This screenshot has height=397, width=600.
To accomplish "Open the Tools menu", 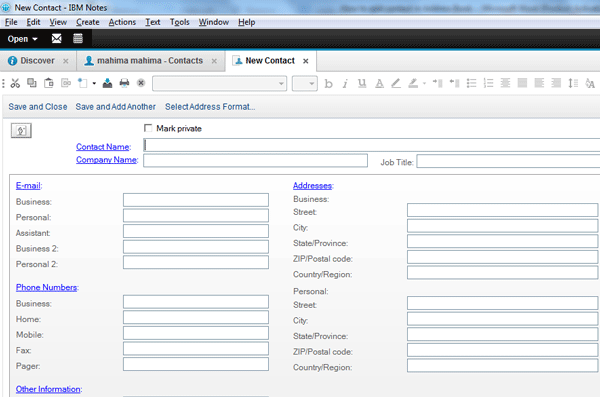I will tap(179, 22).
